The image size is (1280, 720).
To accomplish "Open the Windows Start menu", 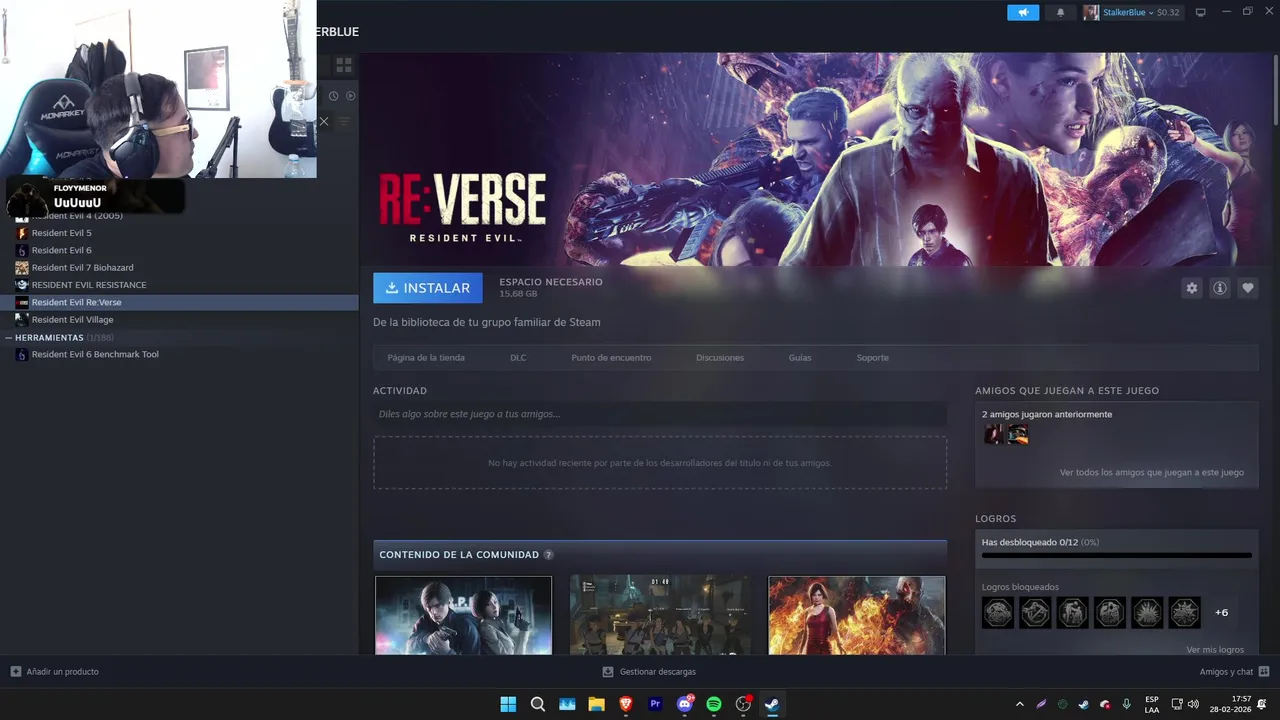I will click(508, 704).
